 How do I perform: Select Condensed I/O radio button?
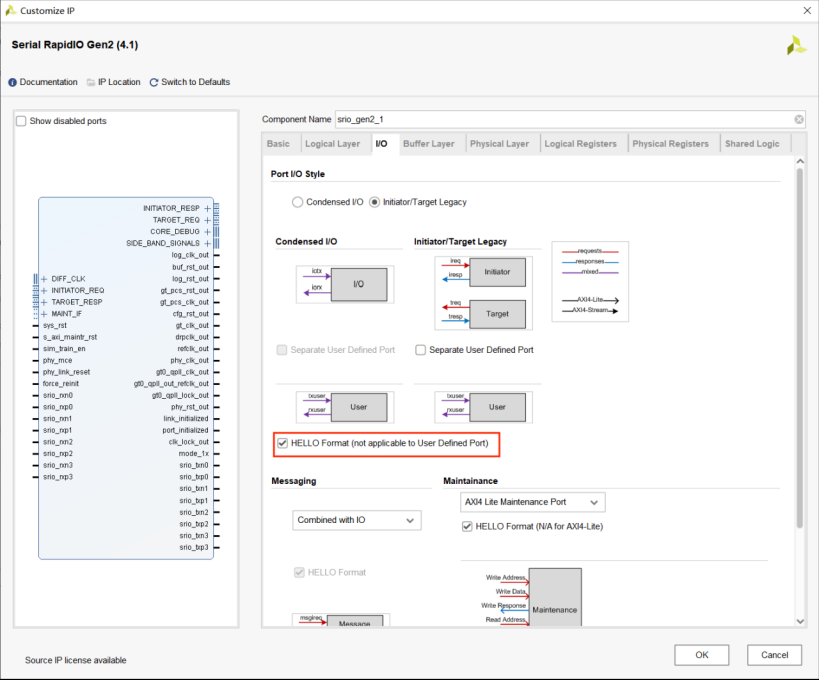click(x=297, y=202)
